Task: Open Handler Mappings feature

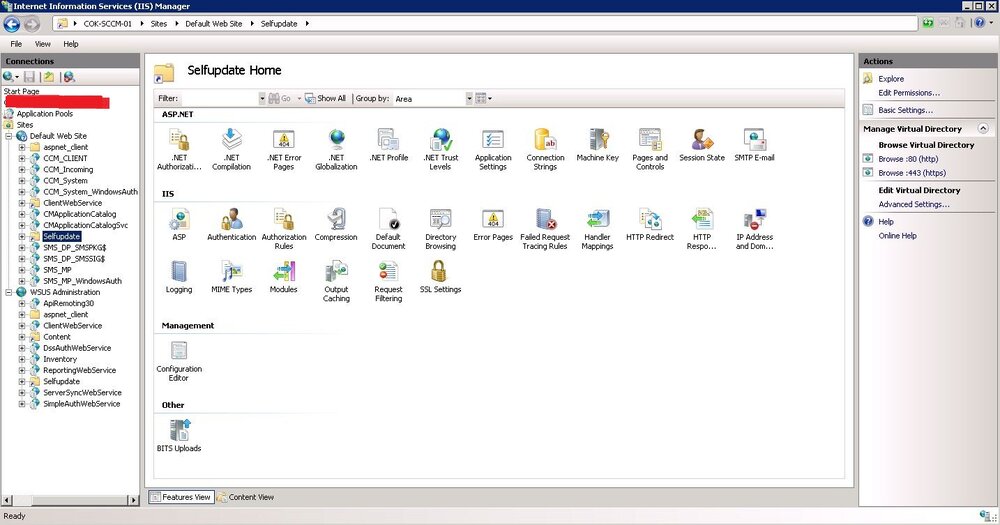Action: 598,228
